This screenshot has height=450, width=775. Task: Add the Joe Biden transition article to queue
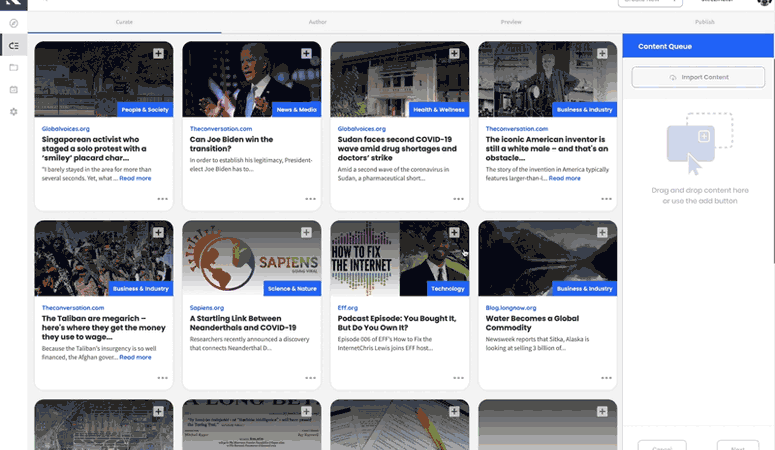[306, 53]
